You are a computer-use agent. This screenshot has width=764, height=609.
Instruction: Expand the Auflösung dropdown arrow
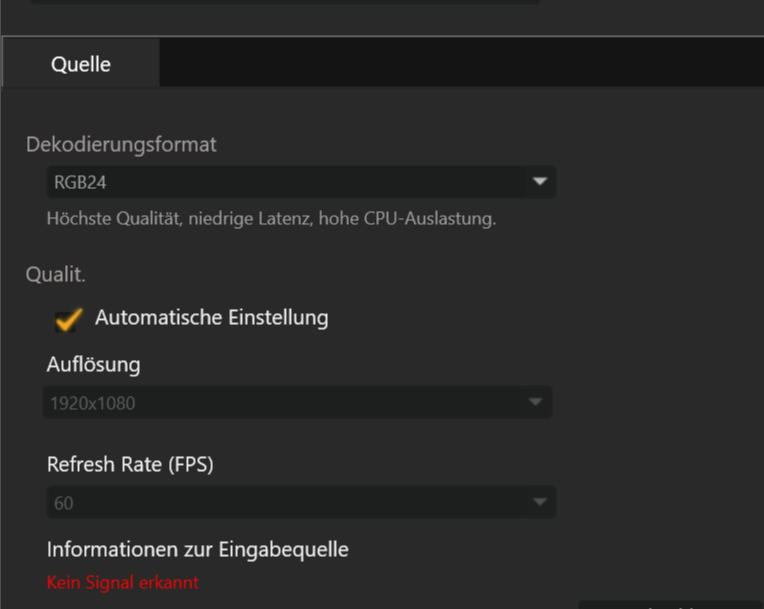536,402
